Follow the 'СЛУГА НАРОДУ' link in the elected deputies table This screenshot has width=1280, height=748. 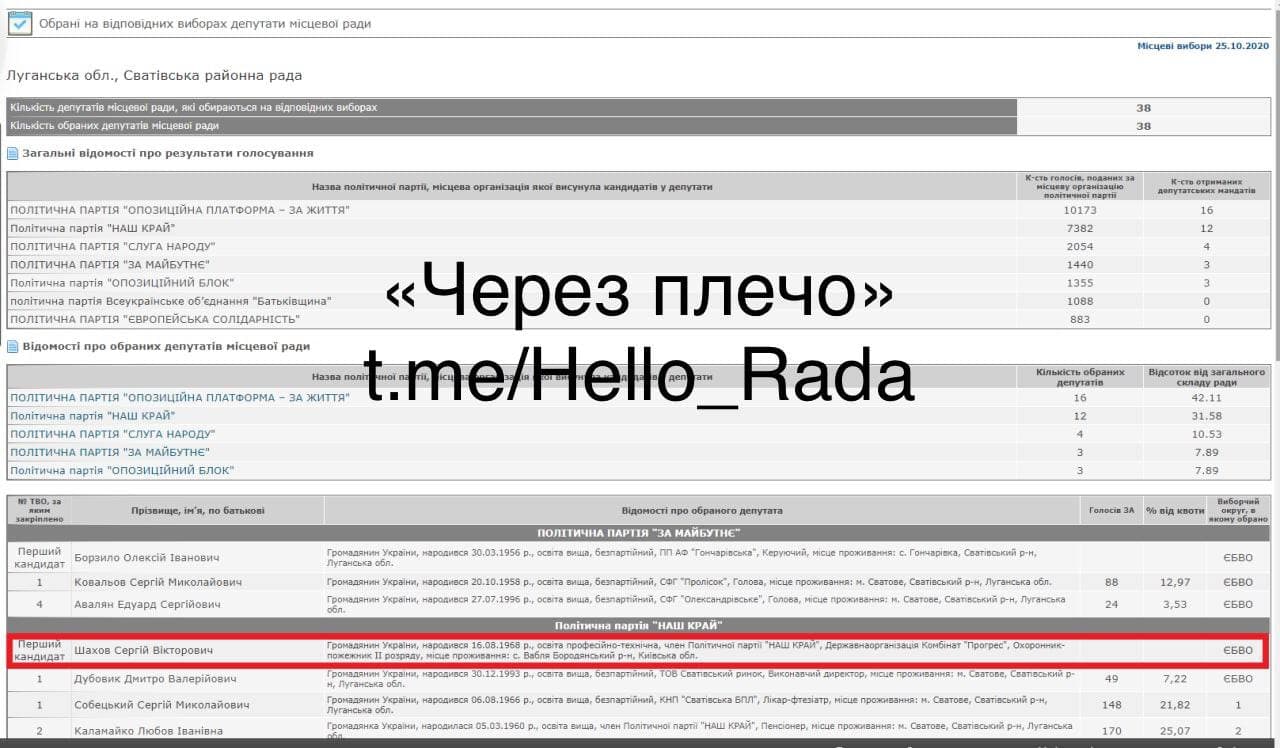point(112,434)
